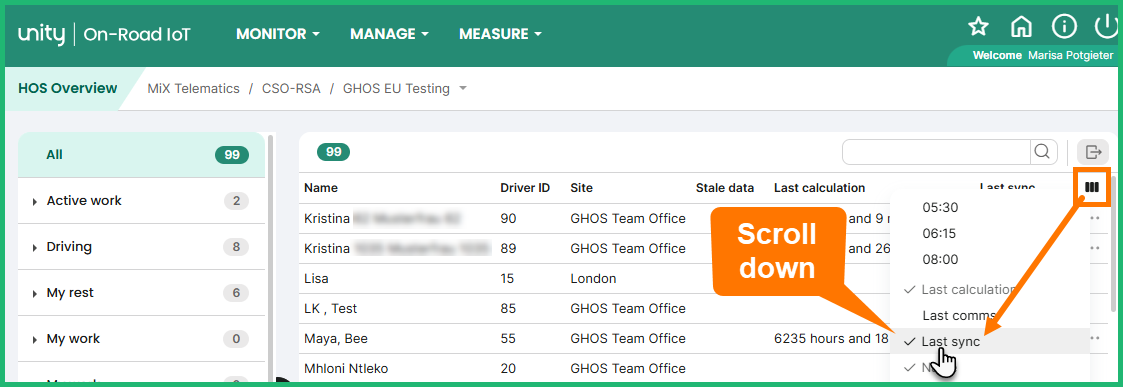Sort by Site column header
Screen dimensions: 1123x387
click(x=582, y=188)
